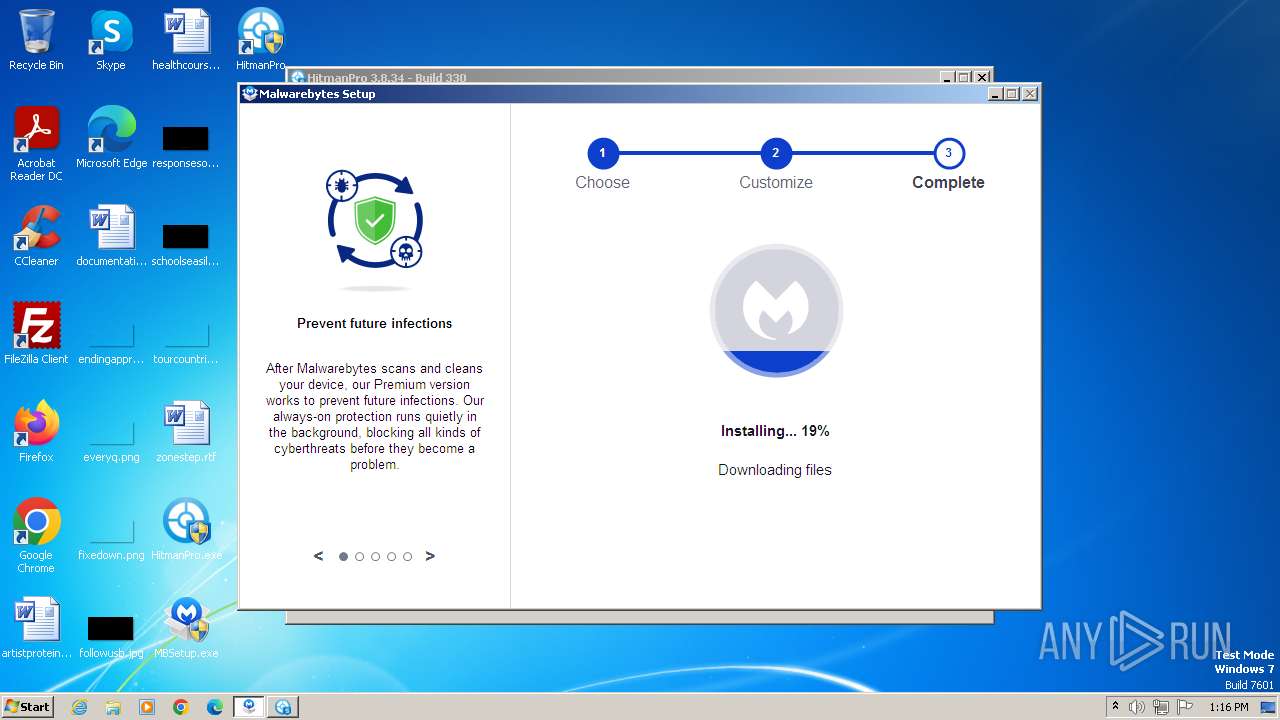Switch to Malwarebytes Setup taskbar button
The image size is (1280, 720).
(249, 707)
